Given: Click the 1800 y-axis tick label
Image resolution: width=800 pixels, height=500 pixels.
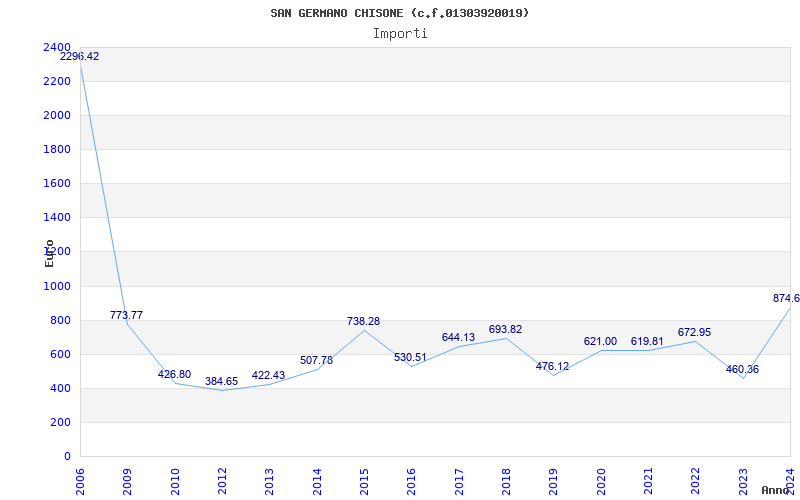Looking at the screenshot, I should pos(57,149).
